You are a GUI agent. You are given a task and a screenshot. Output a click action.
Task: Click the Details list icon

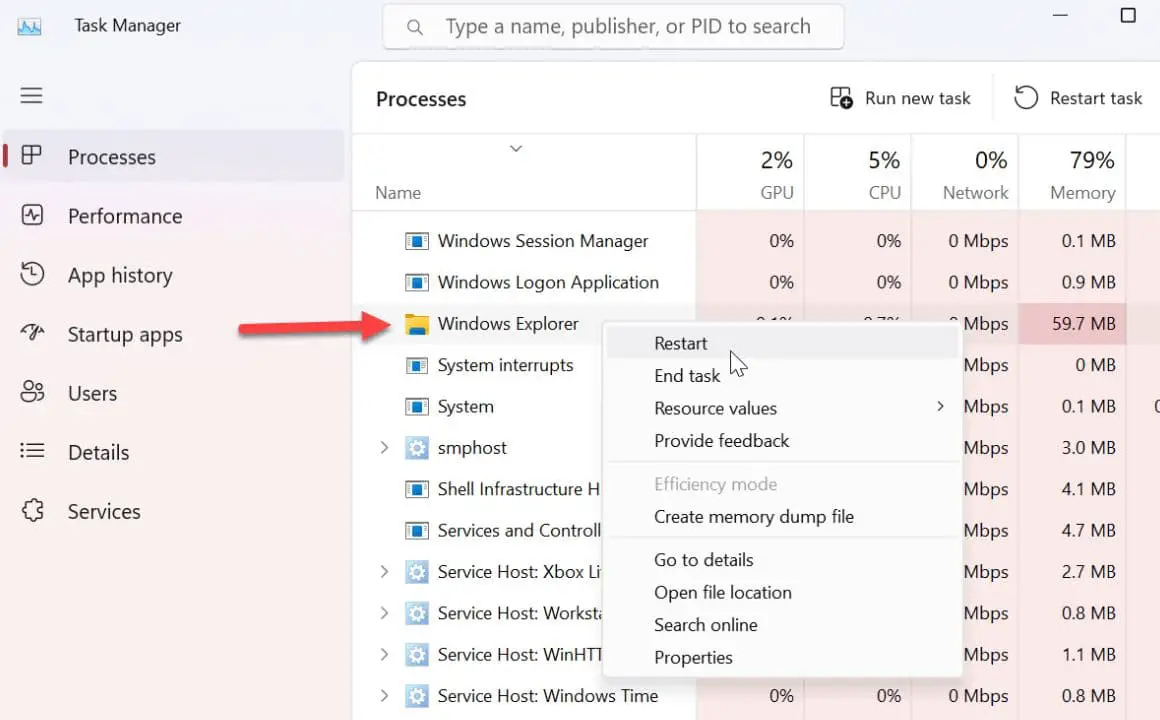(x=32, y=451)
